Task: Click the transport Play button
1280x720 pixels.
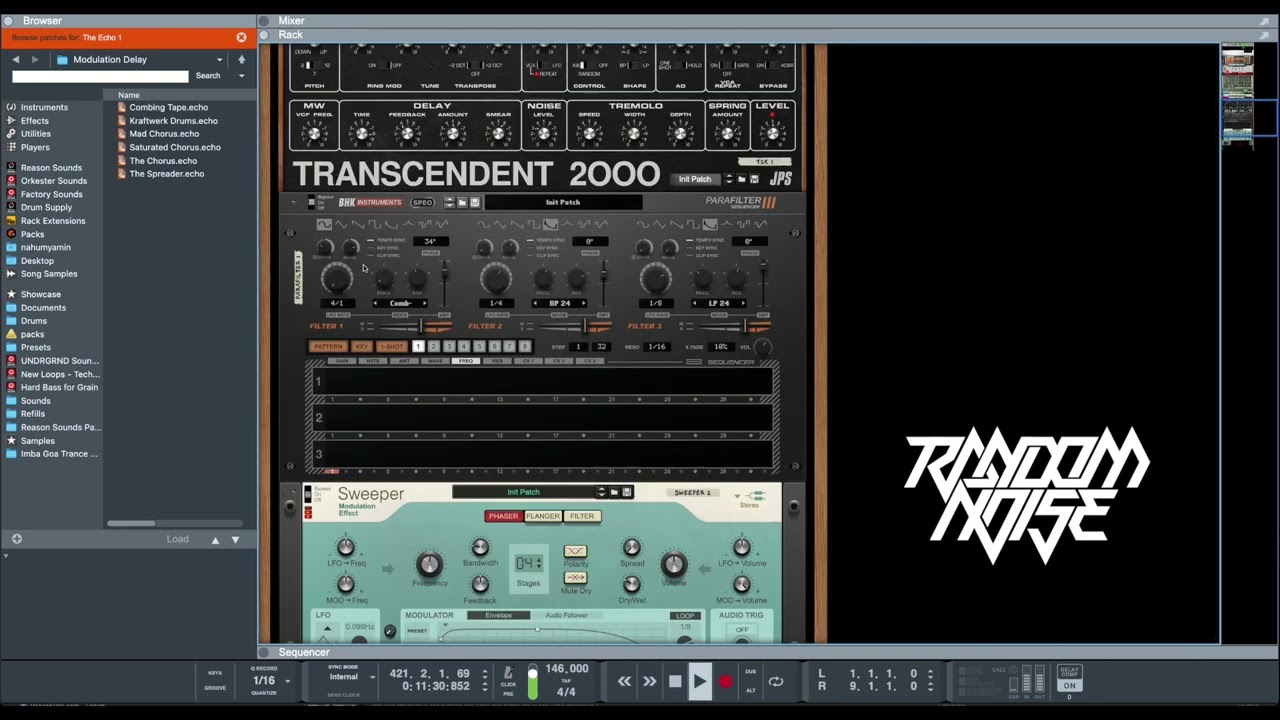Action: [x=700, y=682]
